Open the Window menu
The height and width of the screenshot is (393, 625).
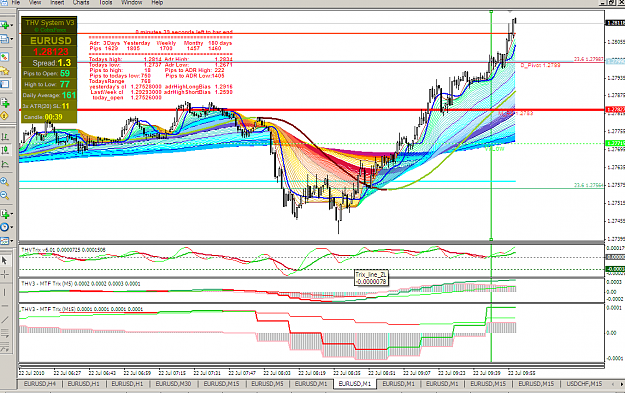tap(132, 2)
